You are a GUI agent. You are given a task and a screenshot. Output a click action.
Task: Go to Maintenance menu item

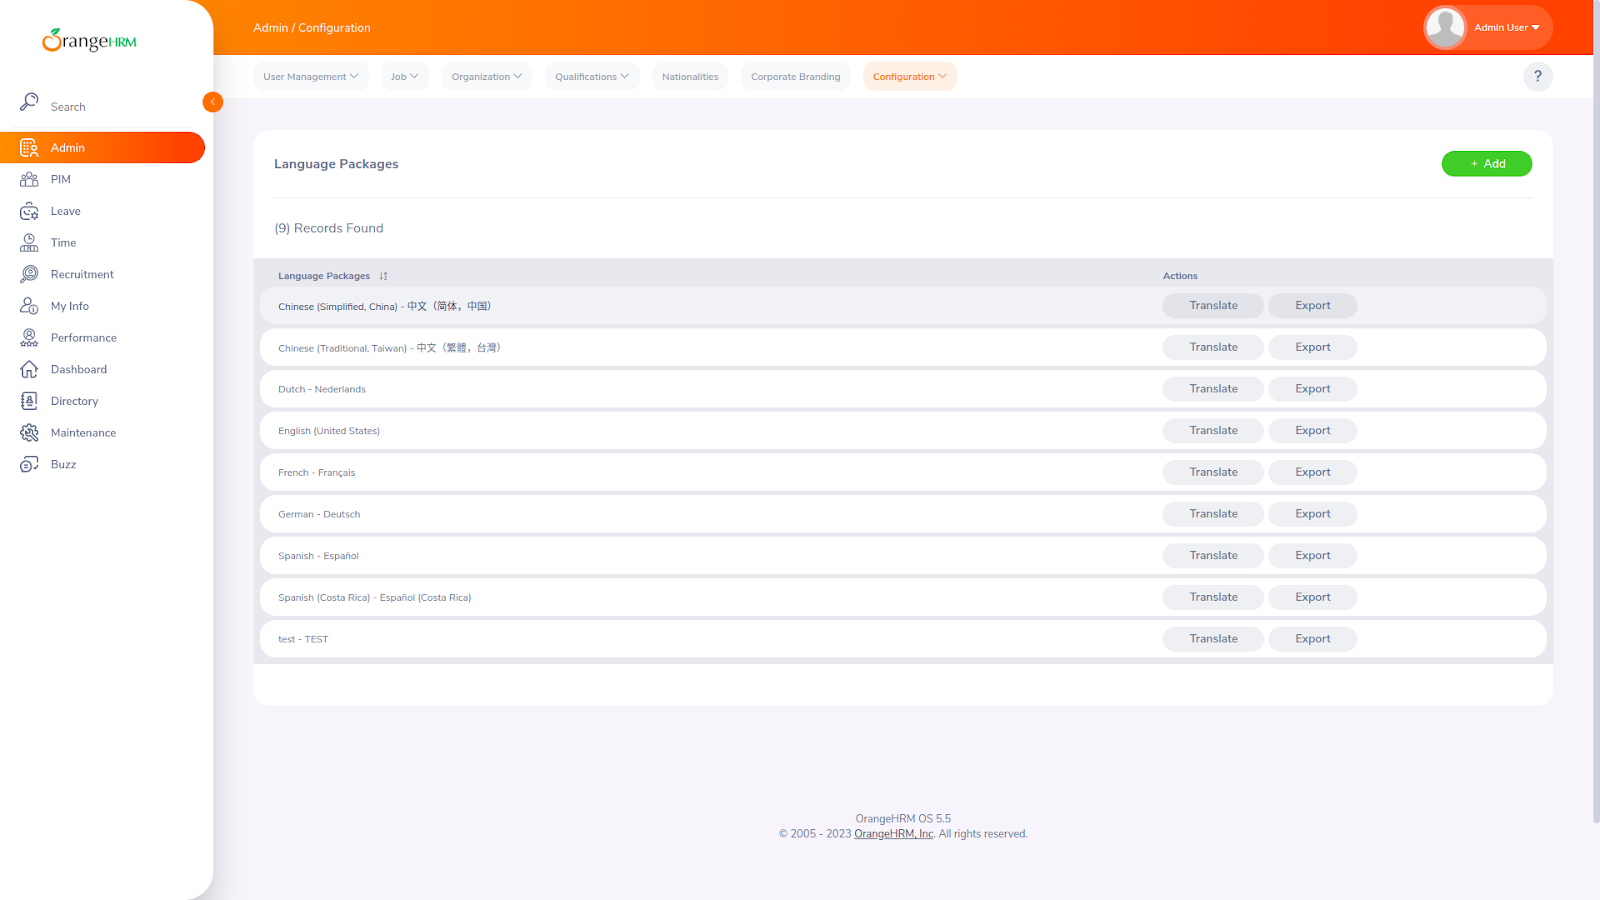[x=102, y=433]
